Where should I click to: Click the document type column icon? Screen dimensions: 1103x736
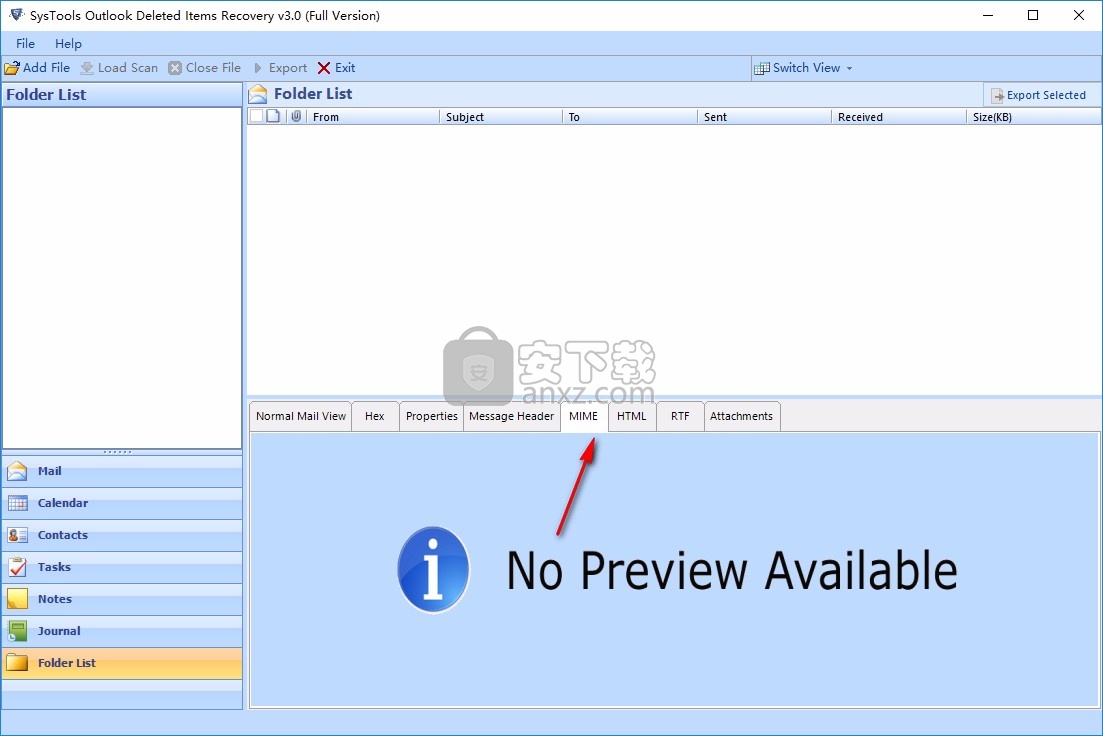(274, 116)
